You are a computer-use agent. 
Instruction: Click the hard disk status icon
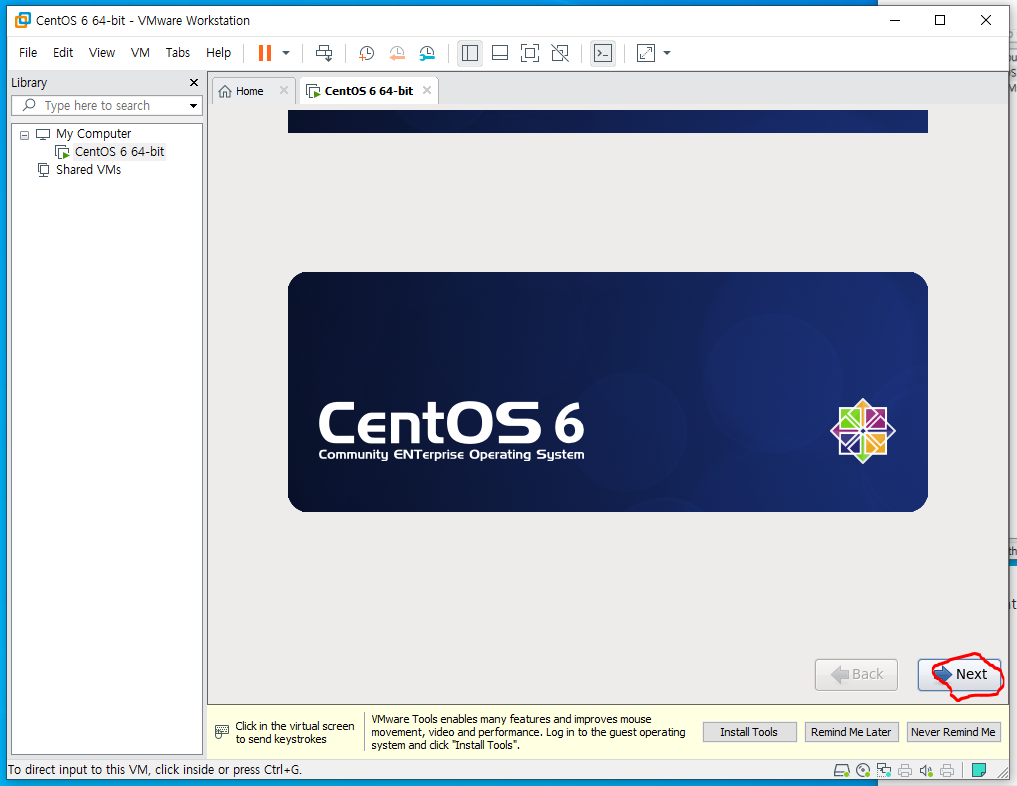point(841,770)
